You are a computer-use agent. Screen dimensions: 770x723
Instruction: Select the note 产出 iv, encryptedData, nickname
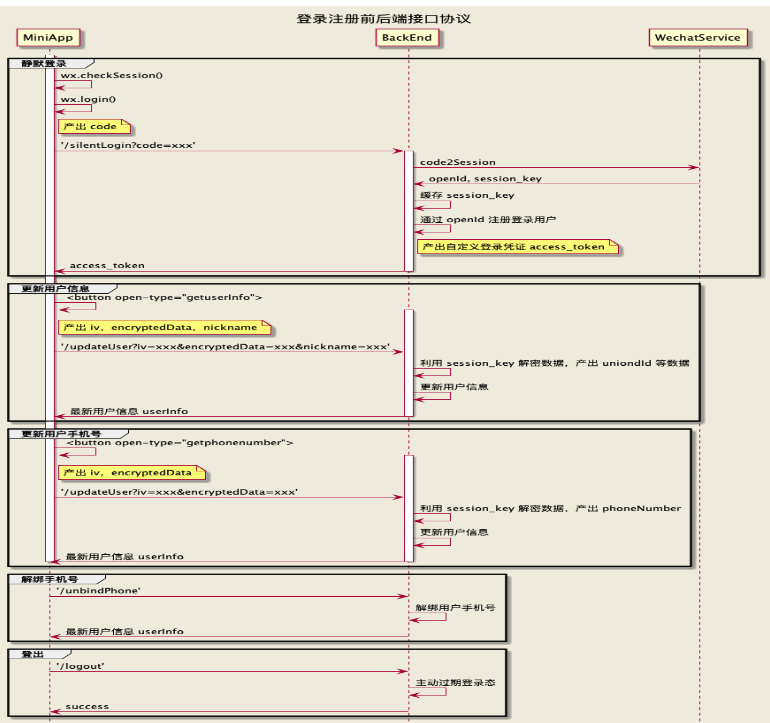(165, 328)
